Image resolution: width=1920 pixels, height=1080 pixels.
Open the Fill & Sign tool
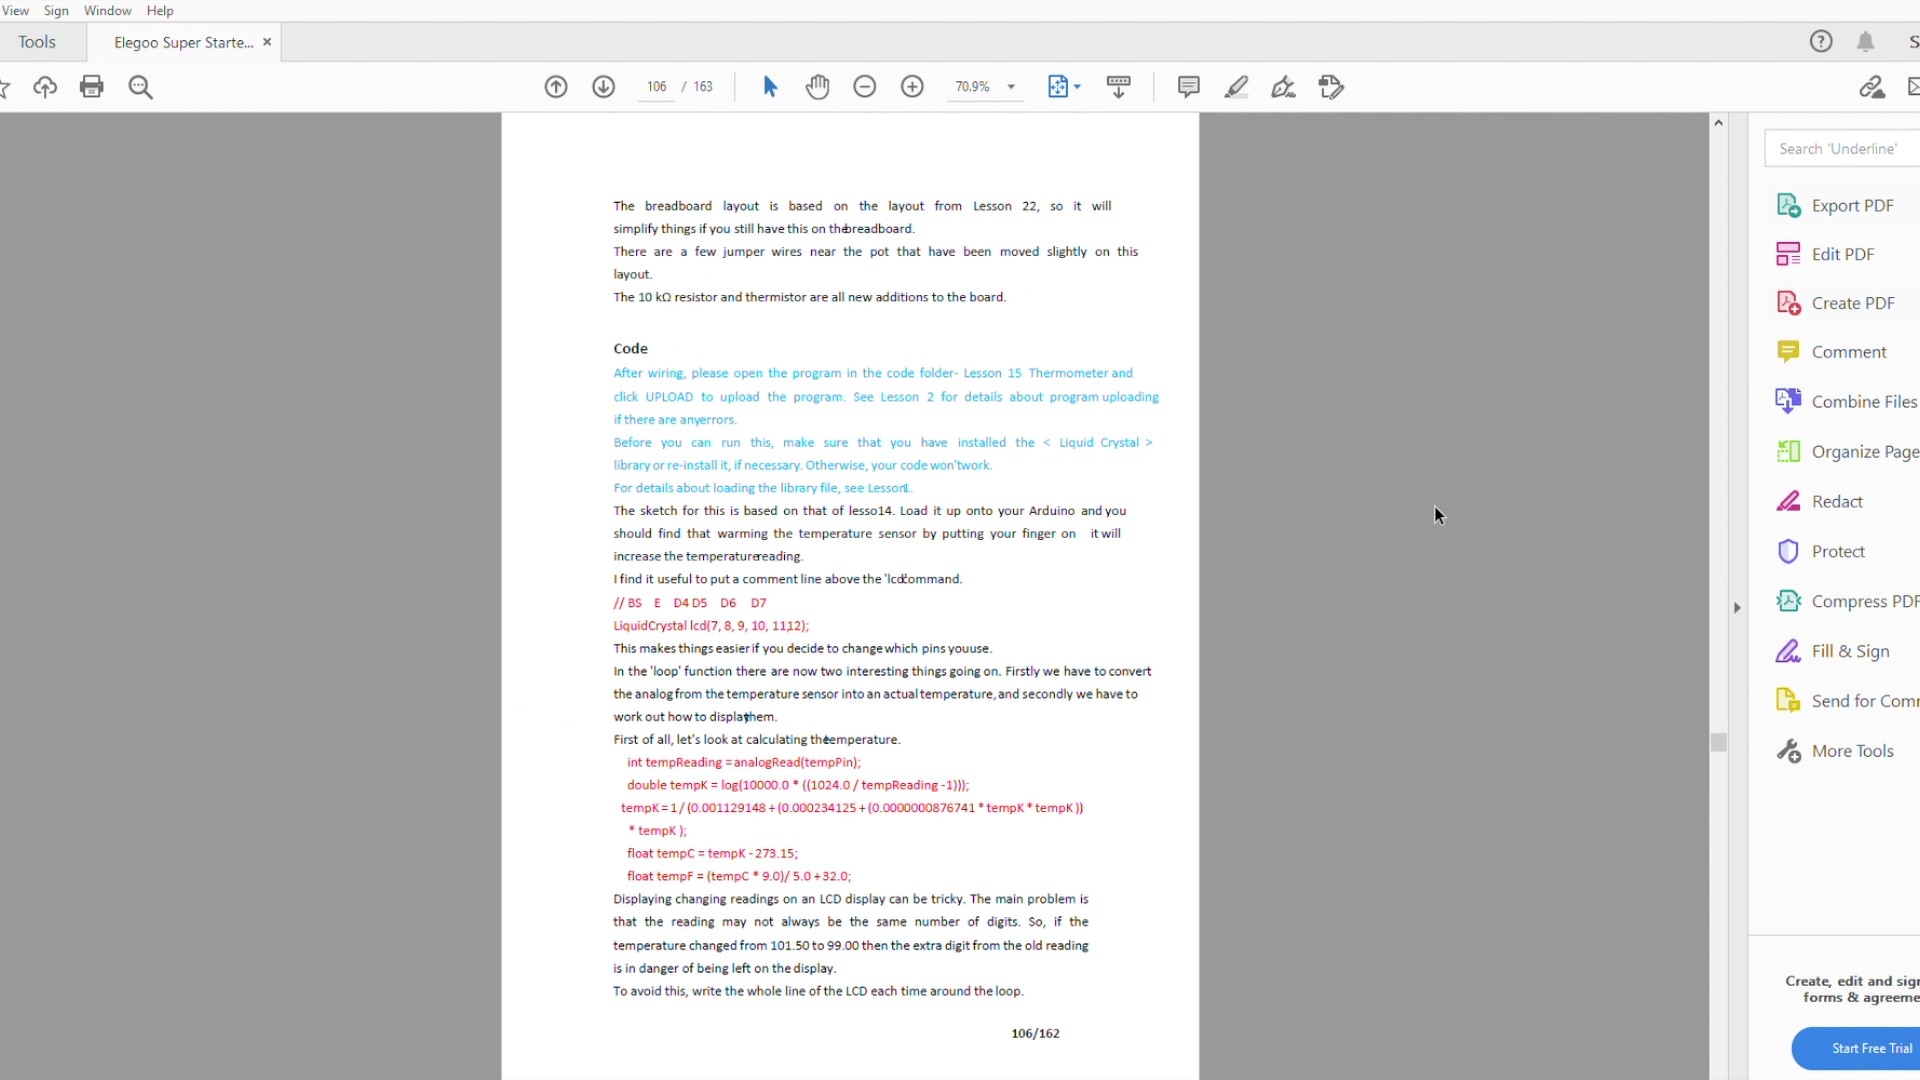pyautogui.click(x=1850, y=651)
